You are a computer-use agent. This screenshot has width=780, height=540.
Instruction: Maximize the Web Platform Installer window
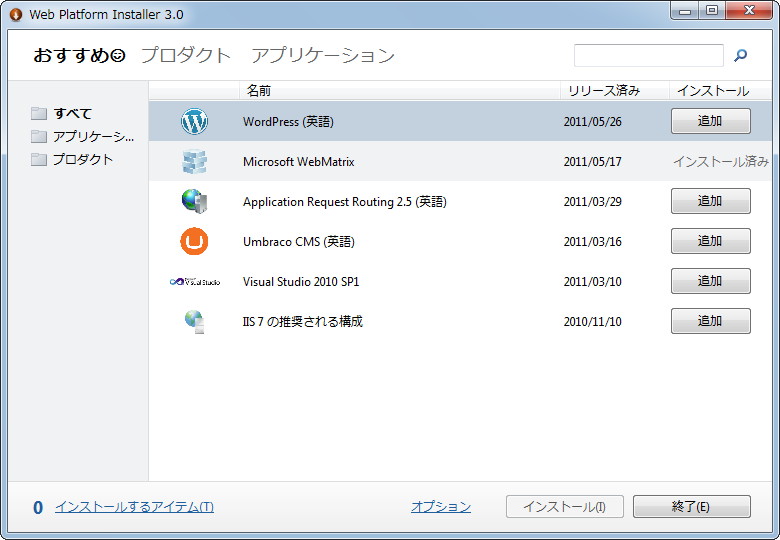[712, 10]
